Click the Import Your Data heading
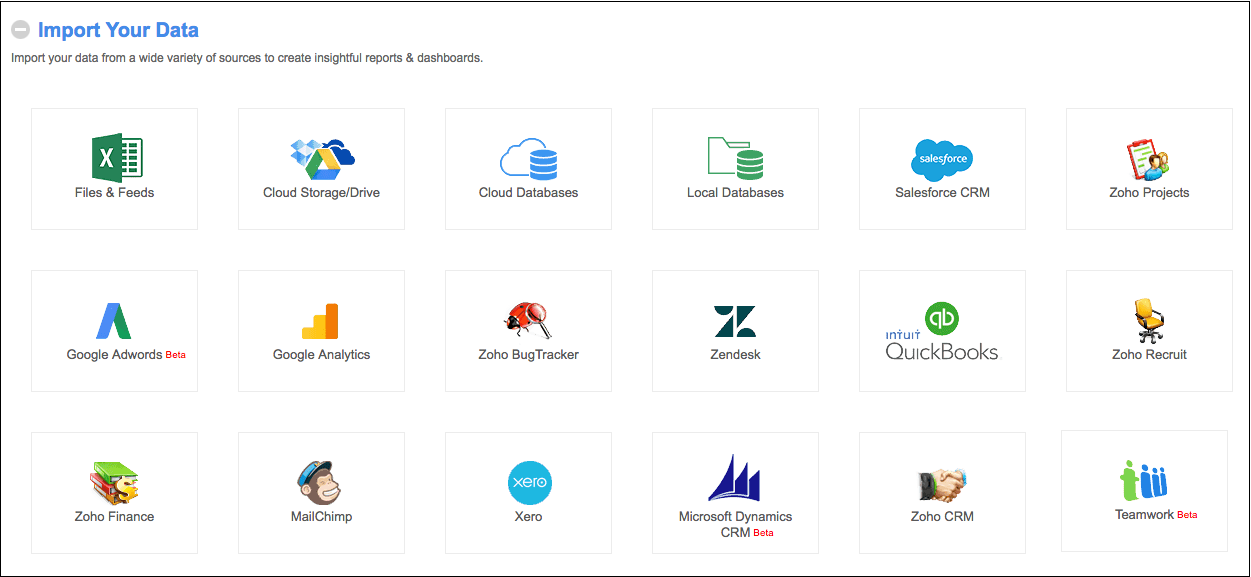 (x=118, y=30)
